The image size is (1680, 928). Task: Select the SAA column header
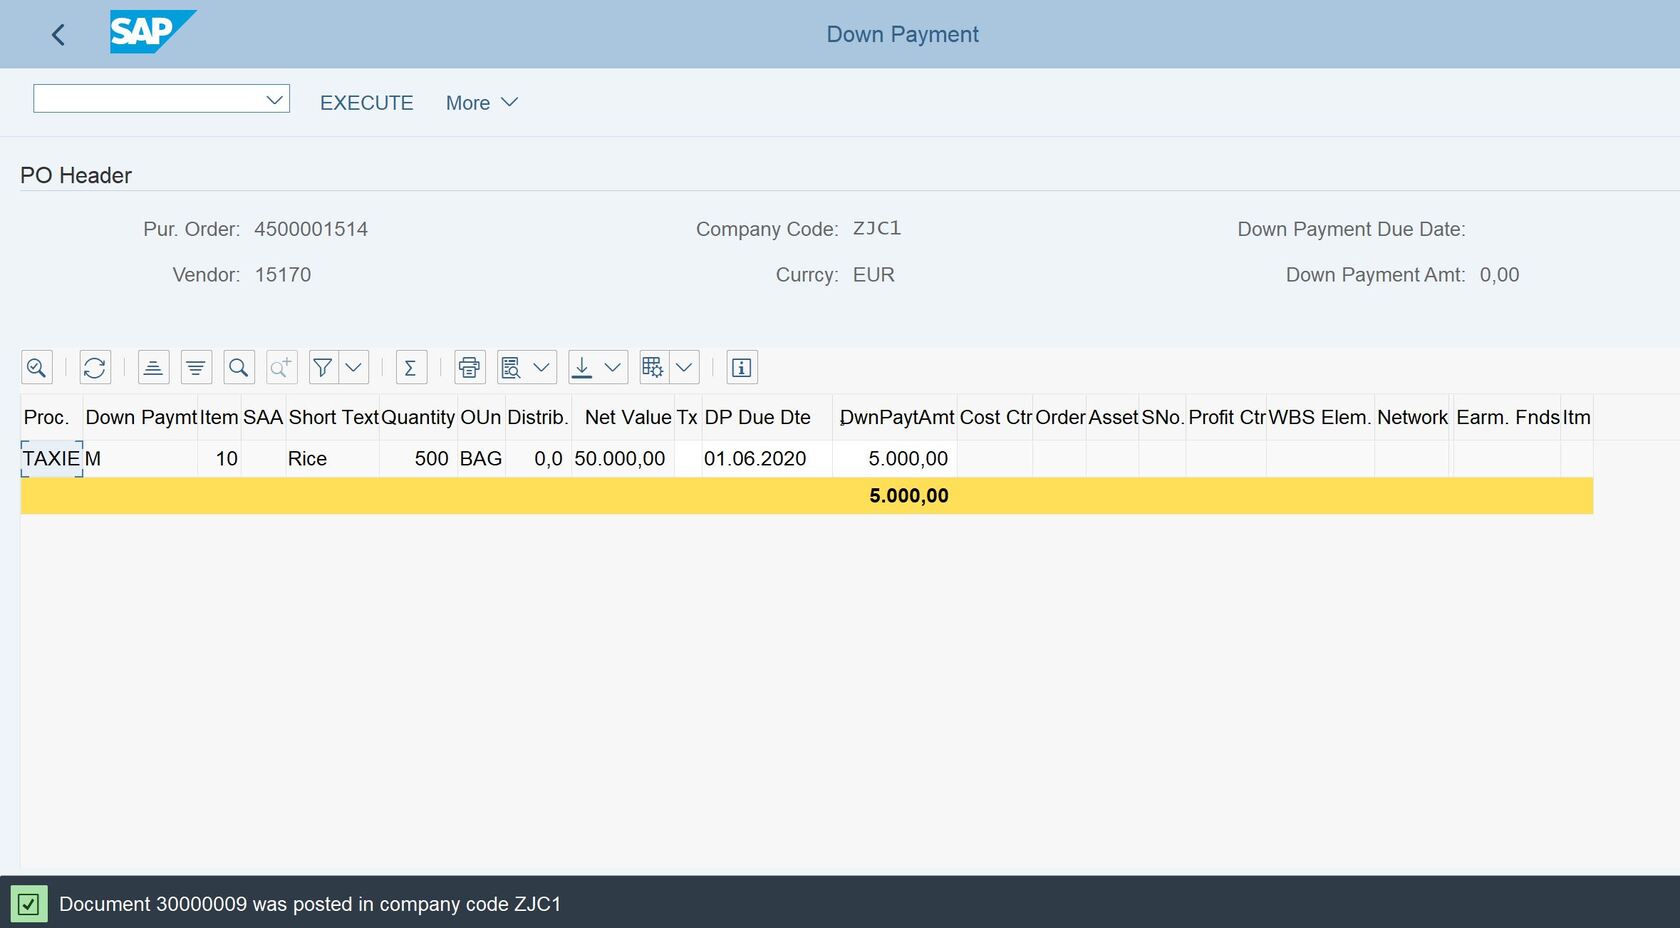(263, 417)
